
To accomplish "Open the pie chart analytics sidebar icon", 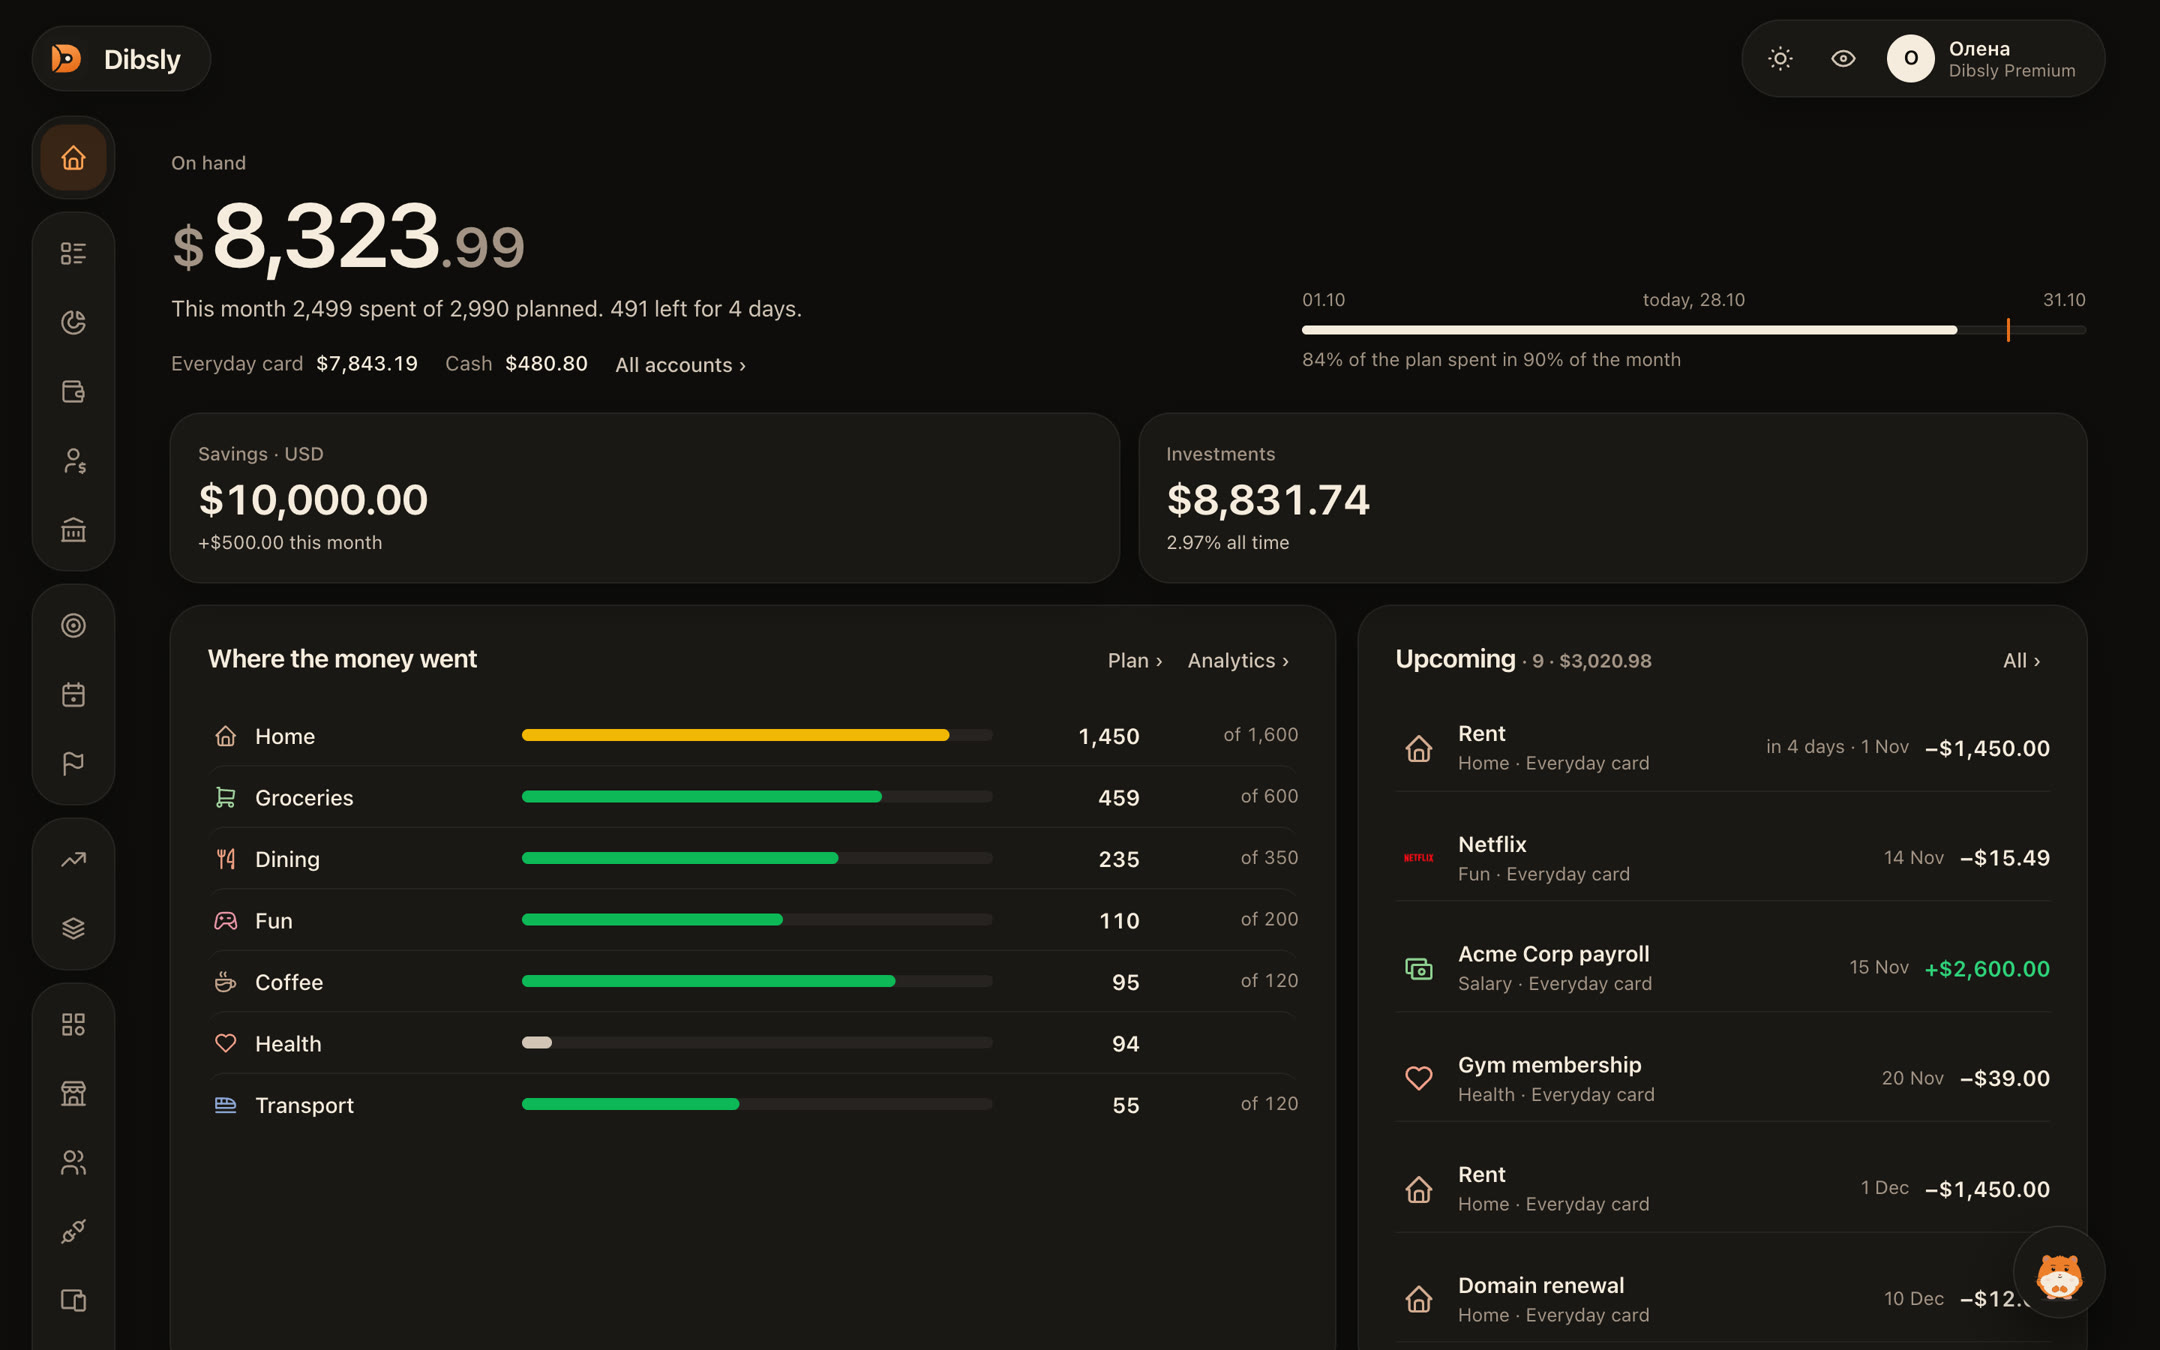I will 73,322.
